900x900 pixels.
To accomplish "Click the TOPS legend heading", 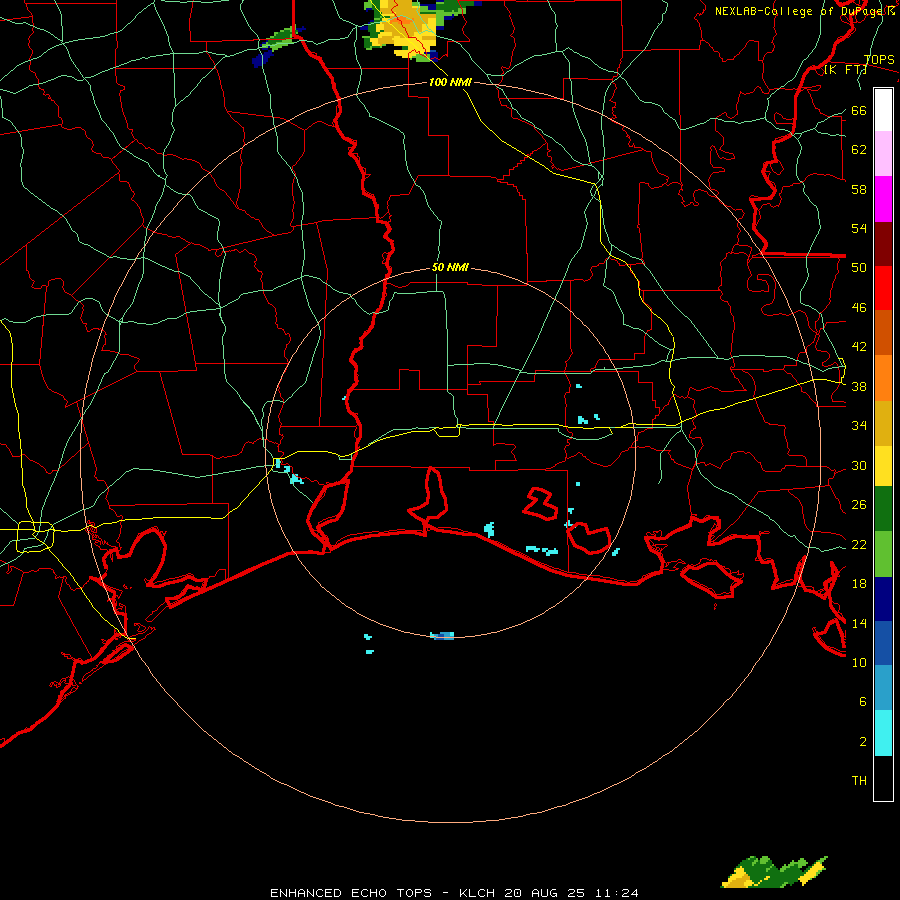I will (x=879, y=60).
